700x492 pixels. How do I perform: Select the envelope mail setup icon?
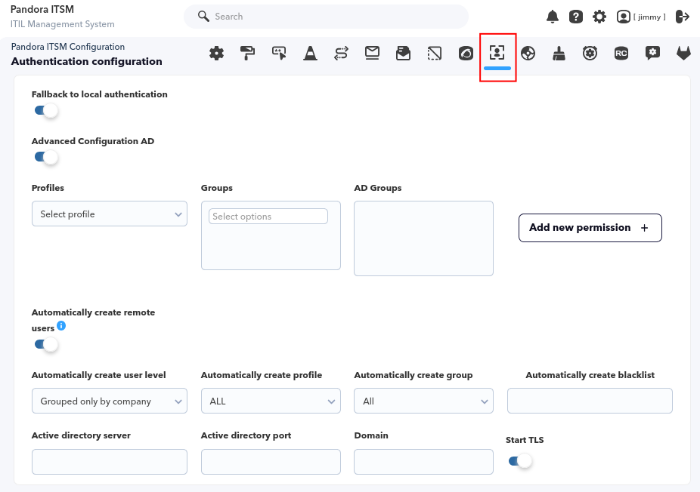pos(372,53)
